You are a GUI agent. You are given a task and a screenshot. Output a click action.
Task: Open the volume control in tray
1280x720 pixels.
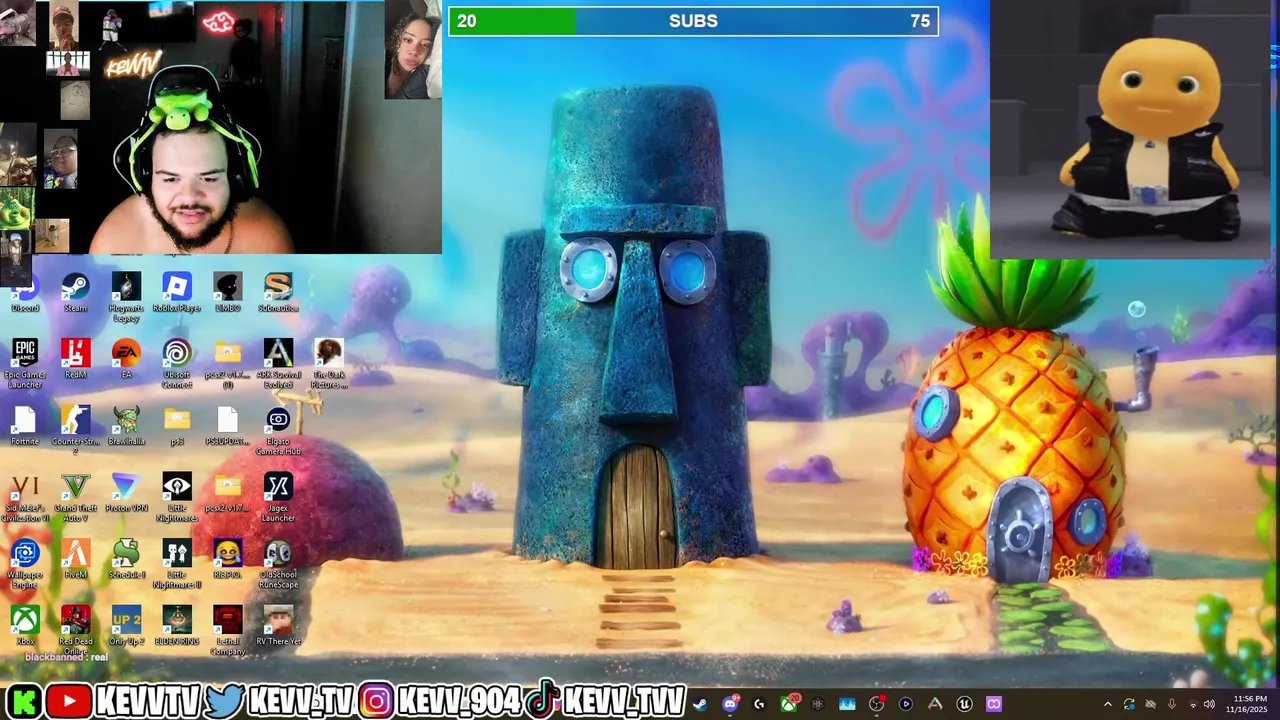tap(1209, 705)
